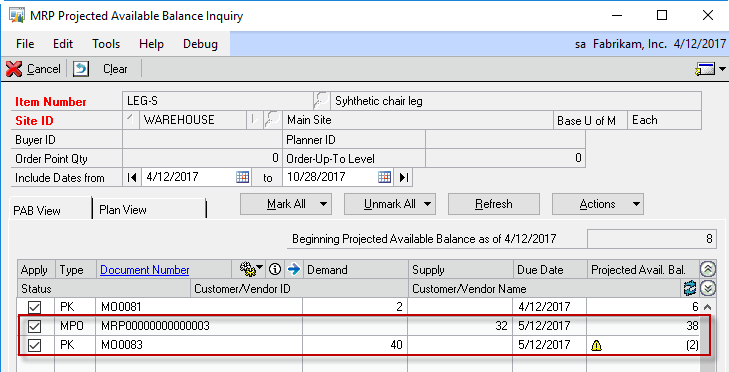
Task: Uncheck the Apply box for MO0083
Action: click(x=34, y=345)
